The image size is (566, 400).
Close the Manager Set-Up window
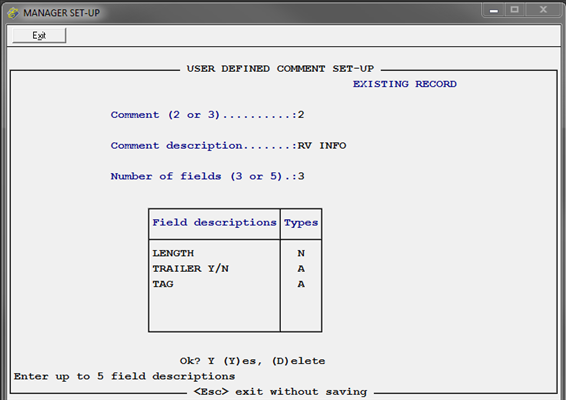[x=543, y=10]
